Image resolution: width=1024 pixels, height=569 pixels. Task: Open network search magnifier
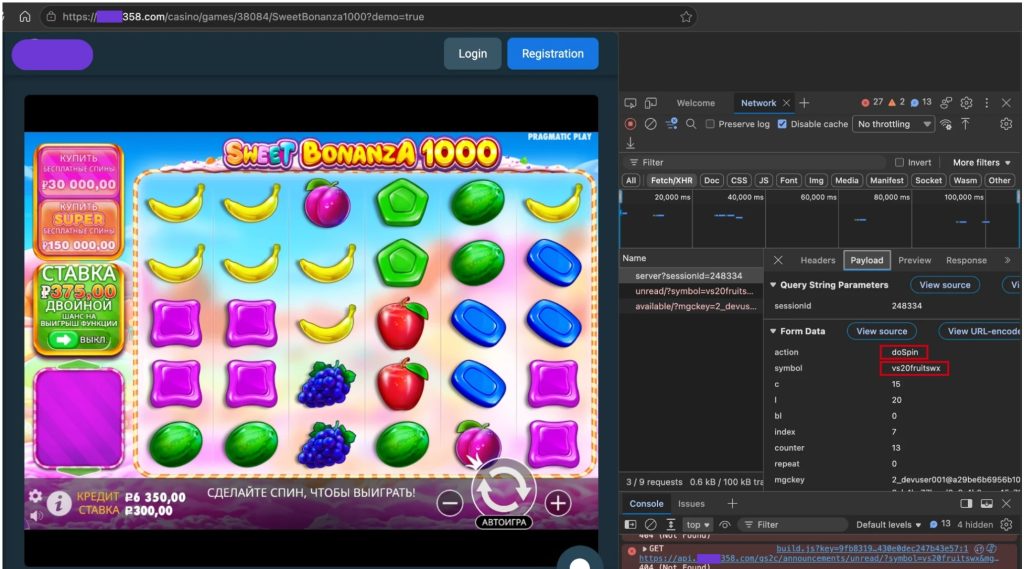pyautogui.click(x=691, y=123)
